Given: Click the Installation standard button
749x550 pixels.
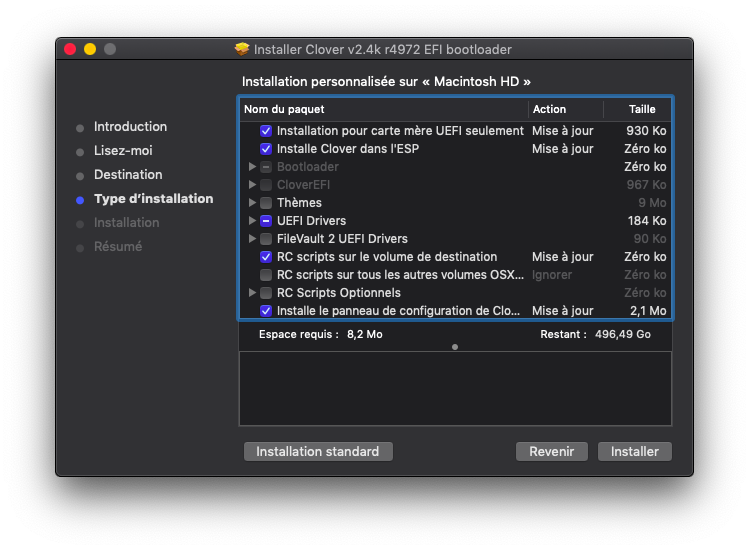Looking at the screenshot, I should [x=318, y=452].
